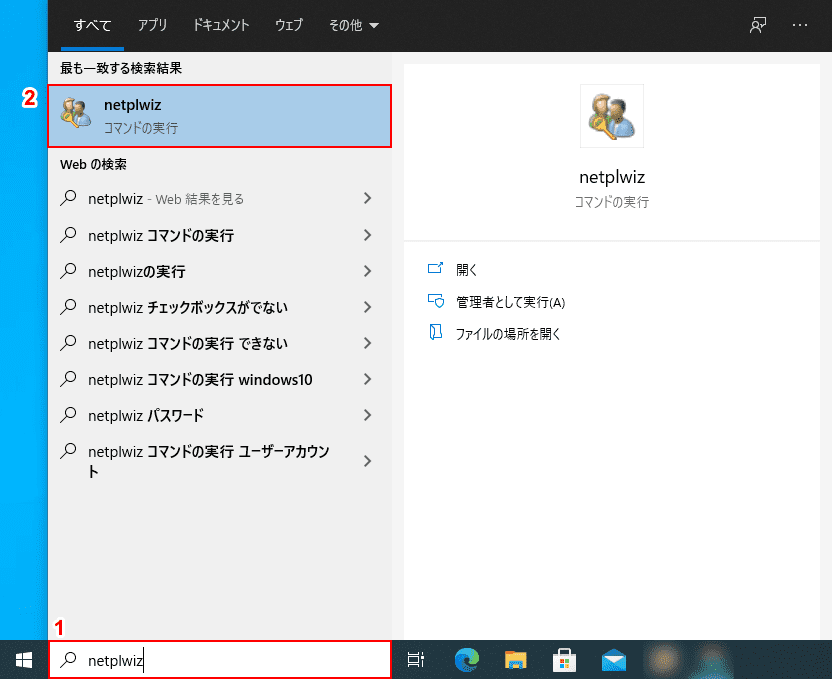Click the file location icon

[x=436, y=333]
